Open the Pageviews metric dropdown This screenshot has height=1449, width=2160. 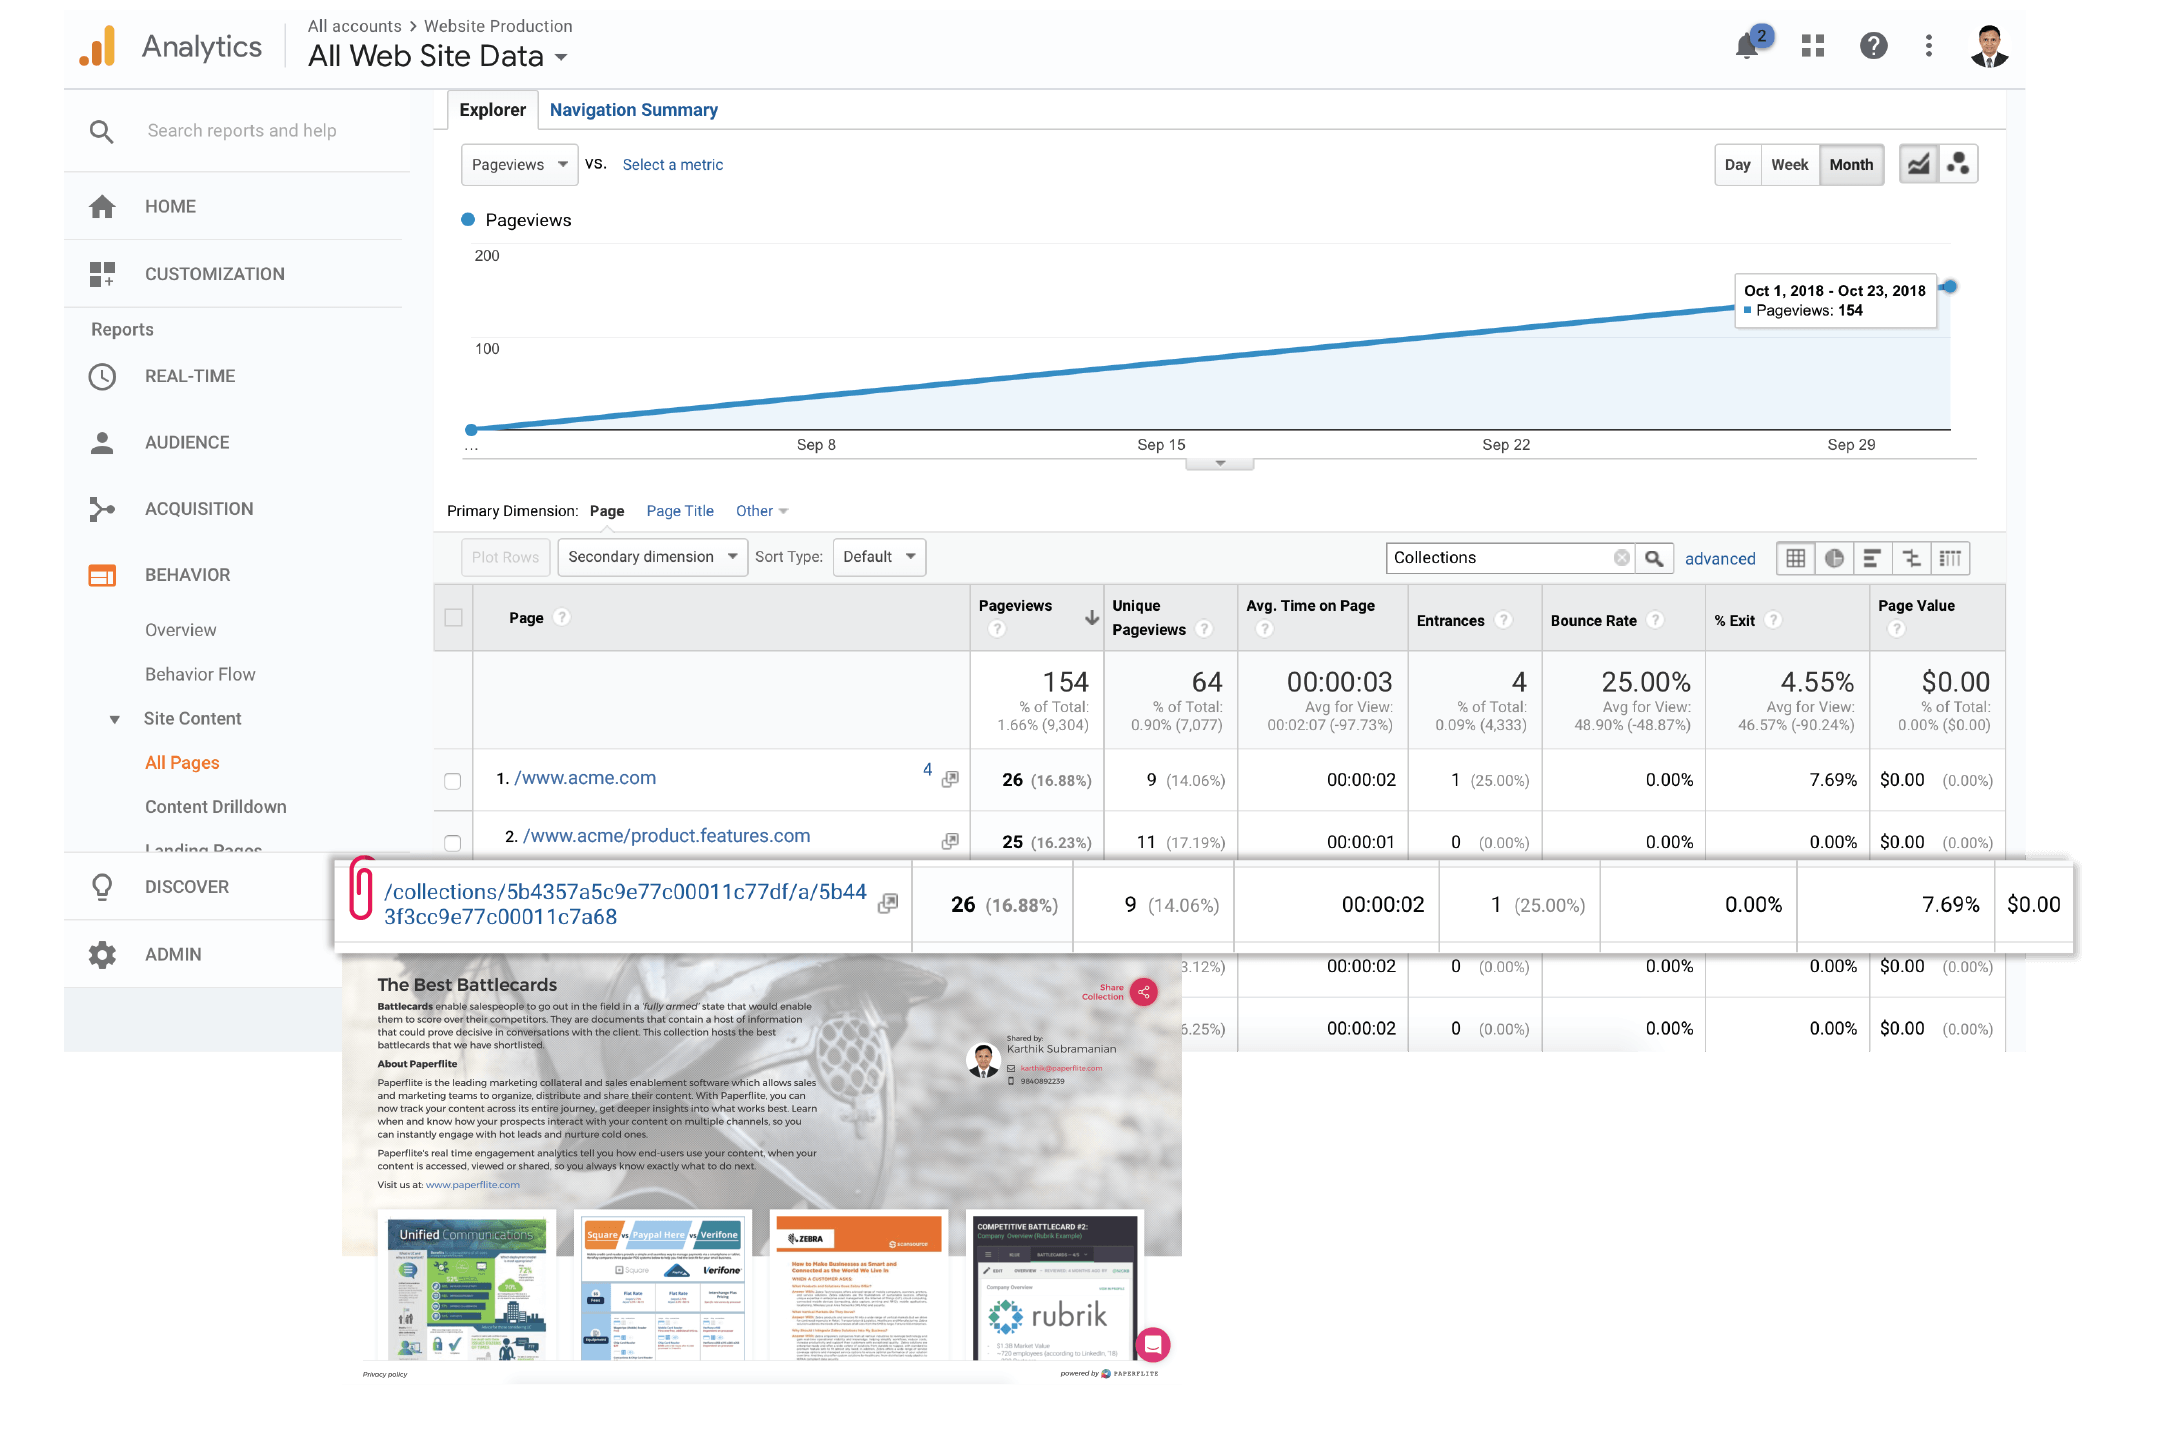tap(519, 165)
